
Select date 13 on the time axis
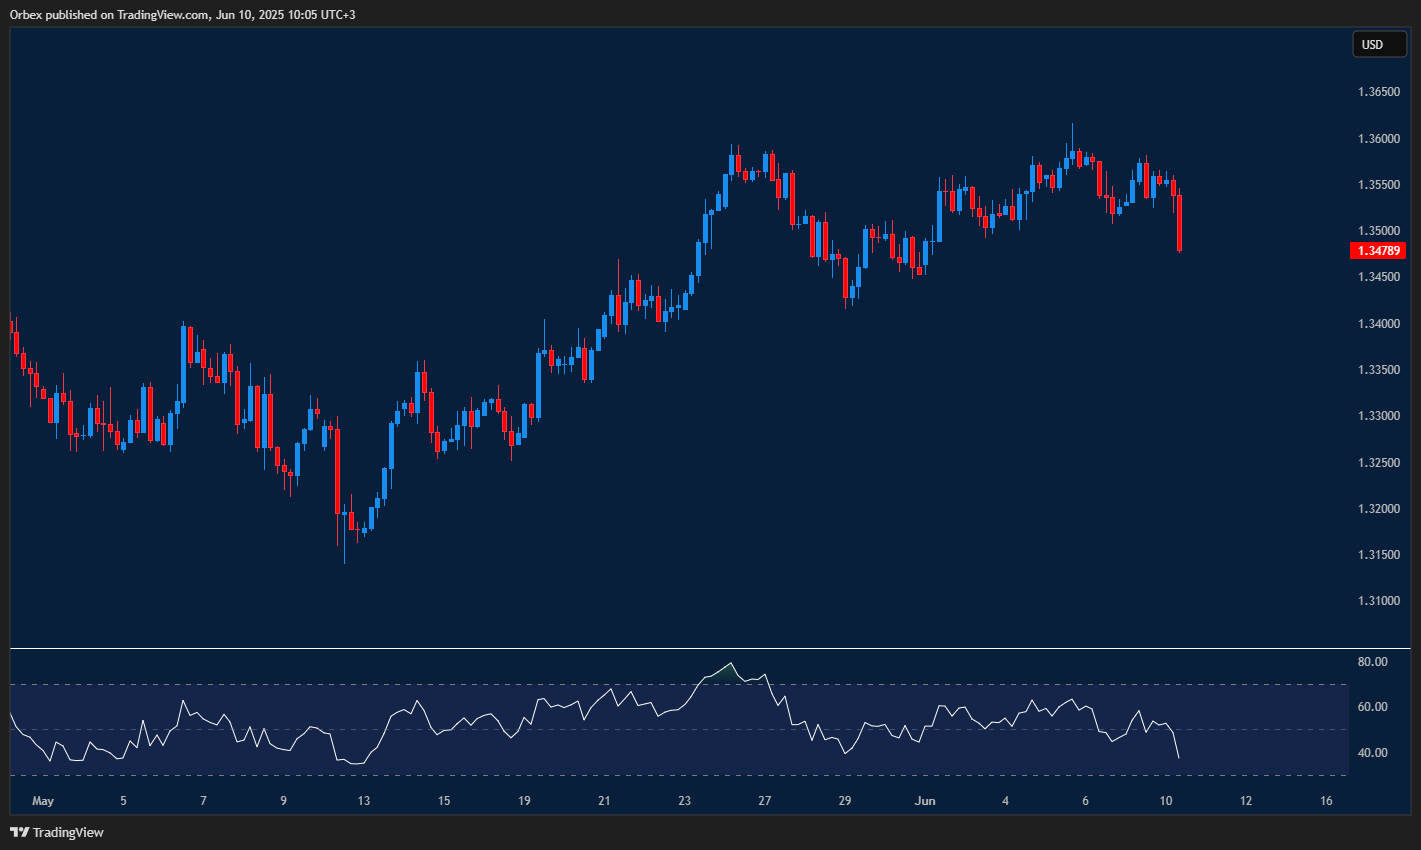[x=364, y=801]
